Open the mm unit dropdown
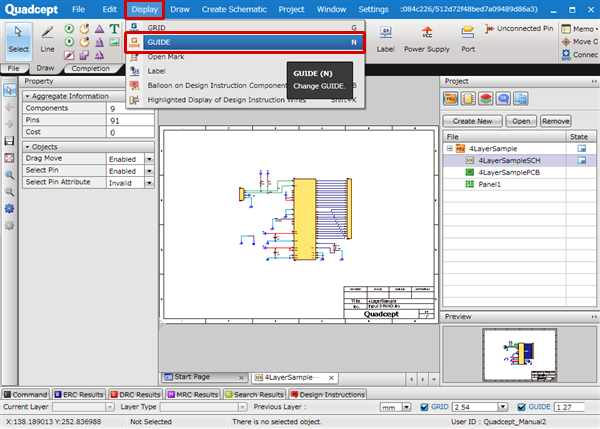 406,407
